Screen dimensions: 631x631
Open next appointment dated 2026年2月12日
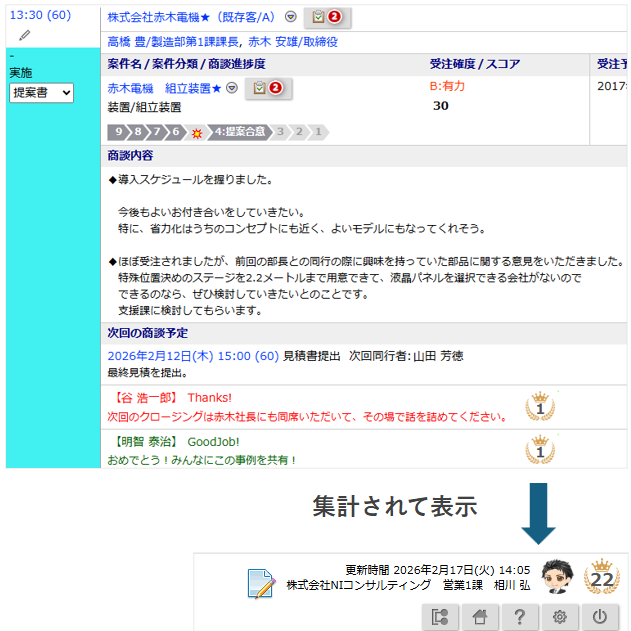click(x=193, y=356)
